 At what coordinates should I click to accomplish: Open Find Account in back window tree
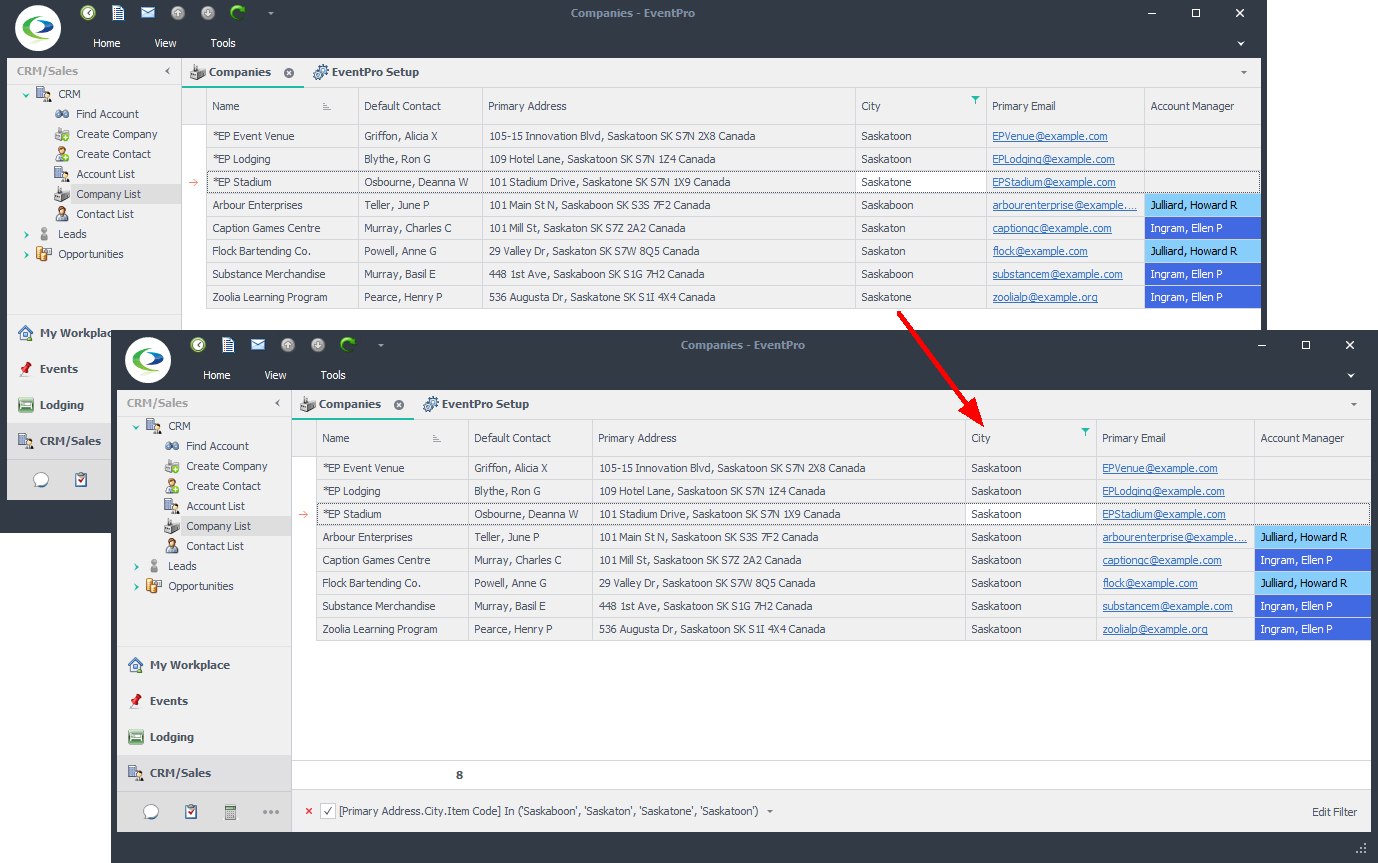click(x=107, y=114)
